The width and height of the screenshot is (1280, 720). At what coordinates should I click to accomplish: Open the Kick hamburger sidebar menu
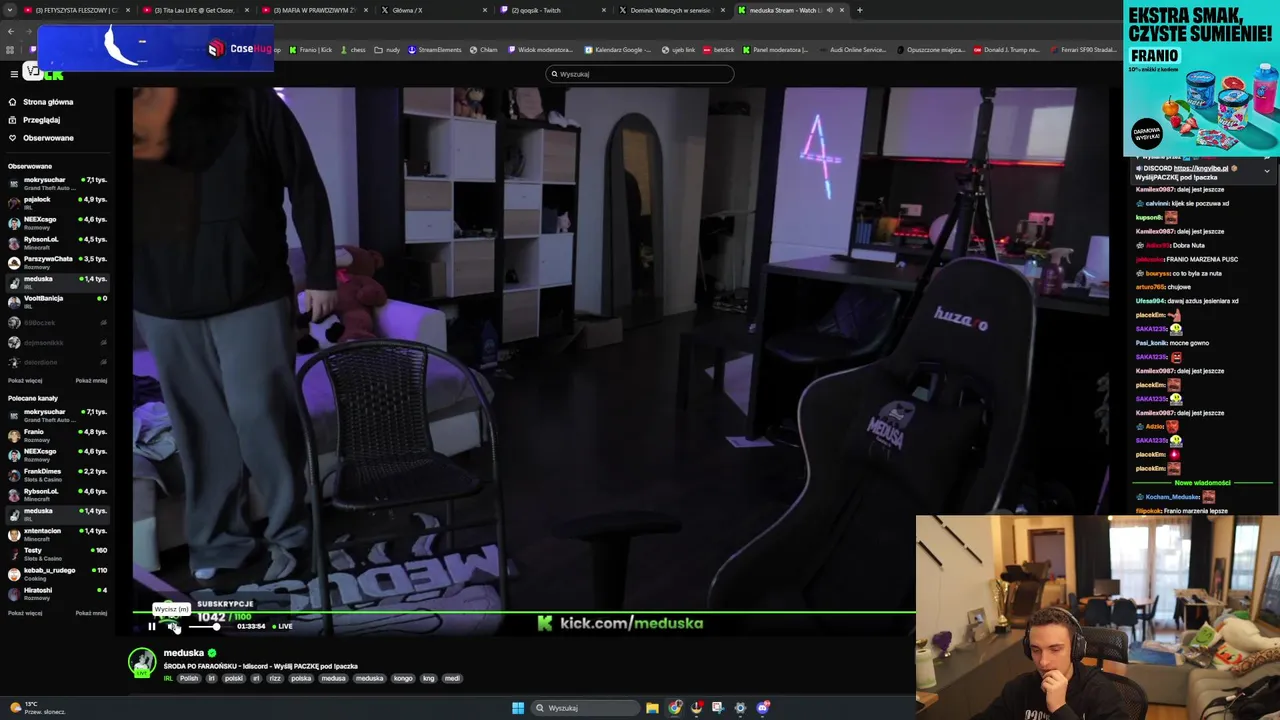click(14, 74)
